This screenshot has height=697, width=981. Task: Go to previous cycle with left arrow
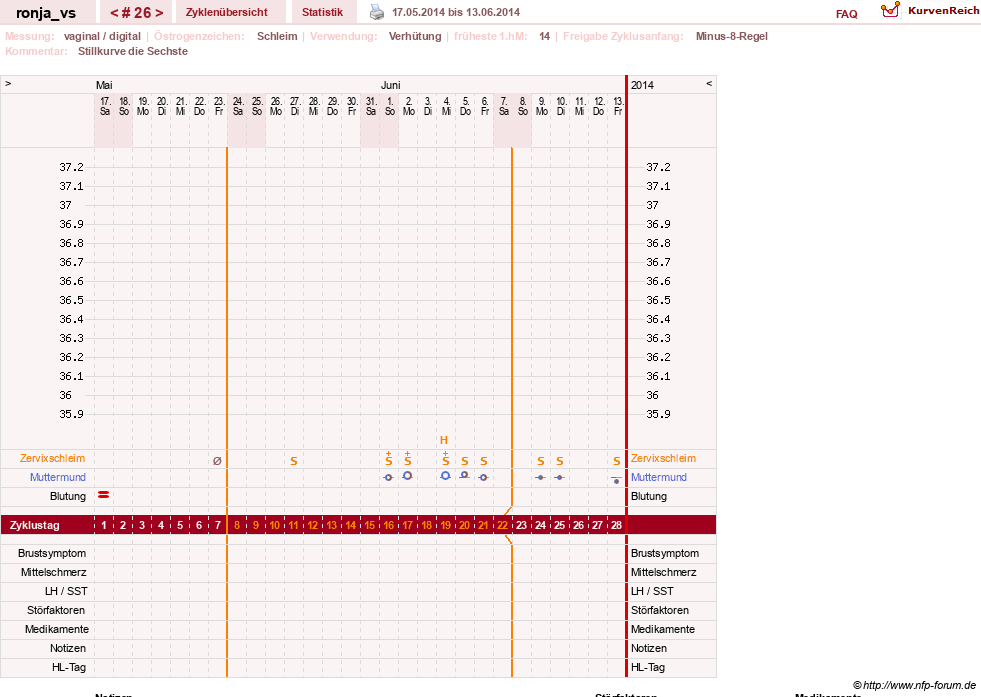coord(114,13)
